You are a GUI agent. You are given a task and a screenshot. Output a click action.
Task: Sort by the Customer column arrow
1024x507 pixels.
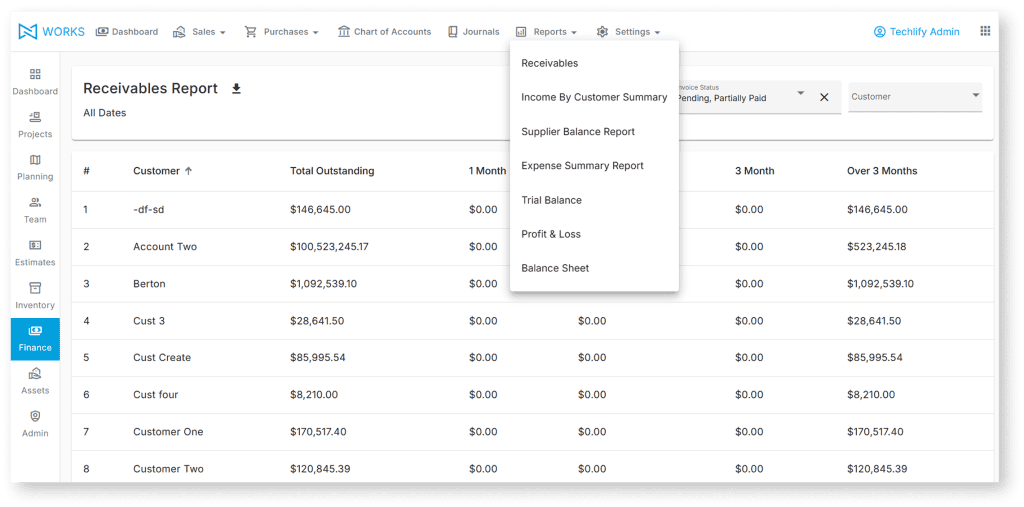coord(189,171)
